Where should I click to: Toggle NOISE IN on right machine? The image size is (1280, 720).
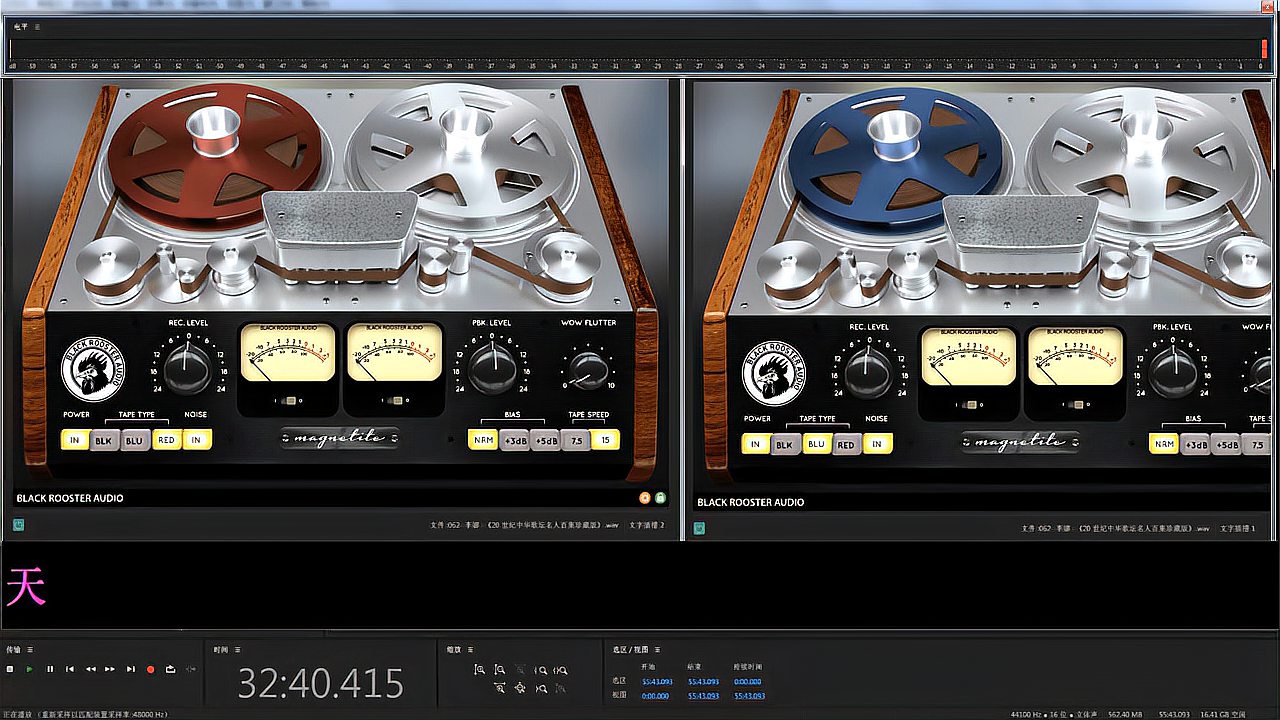click(x=877, y=444)
